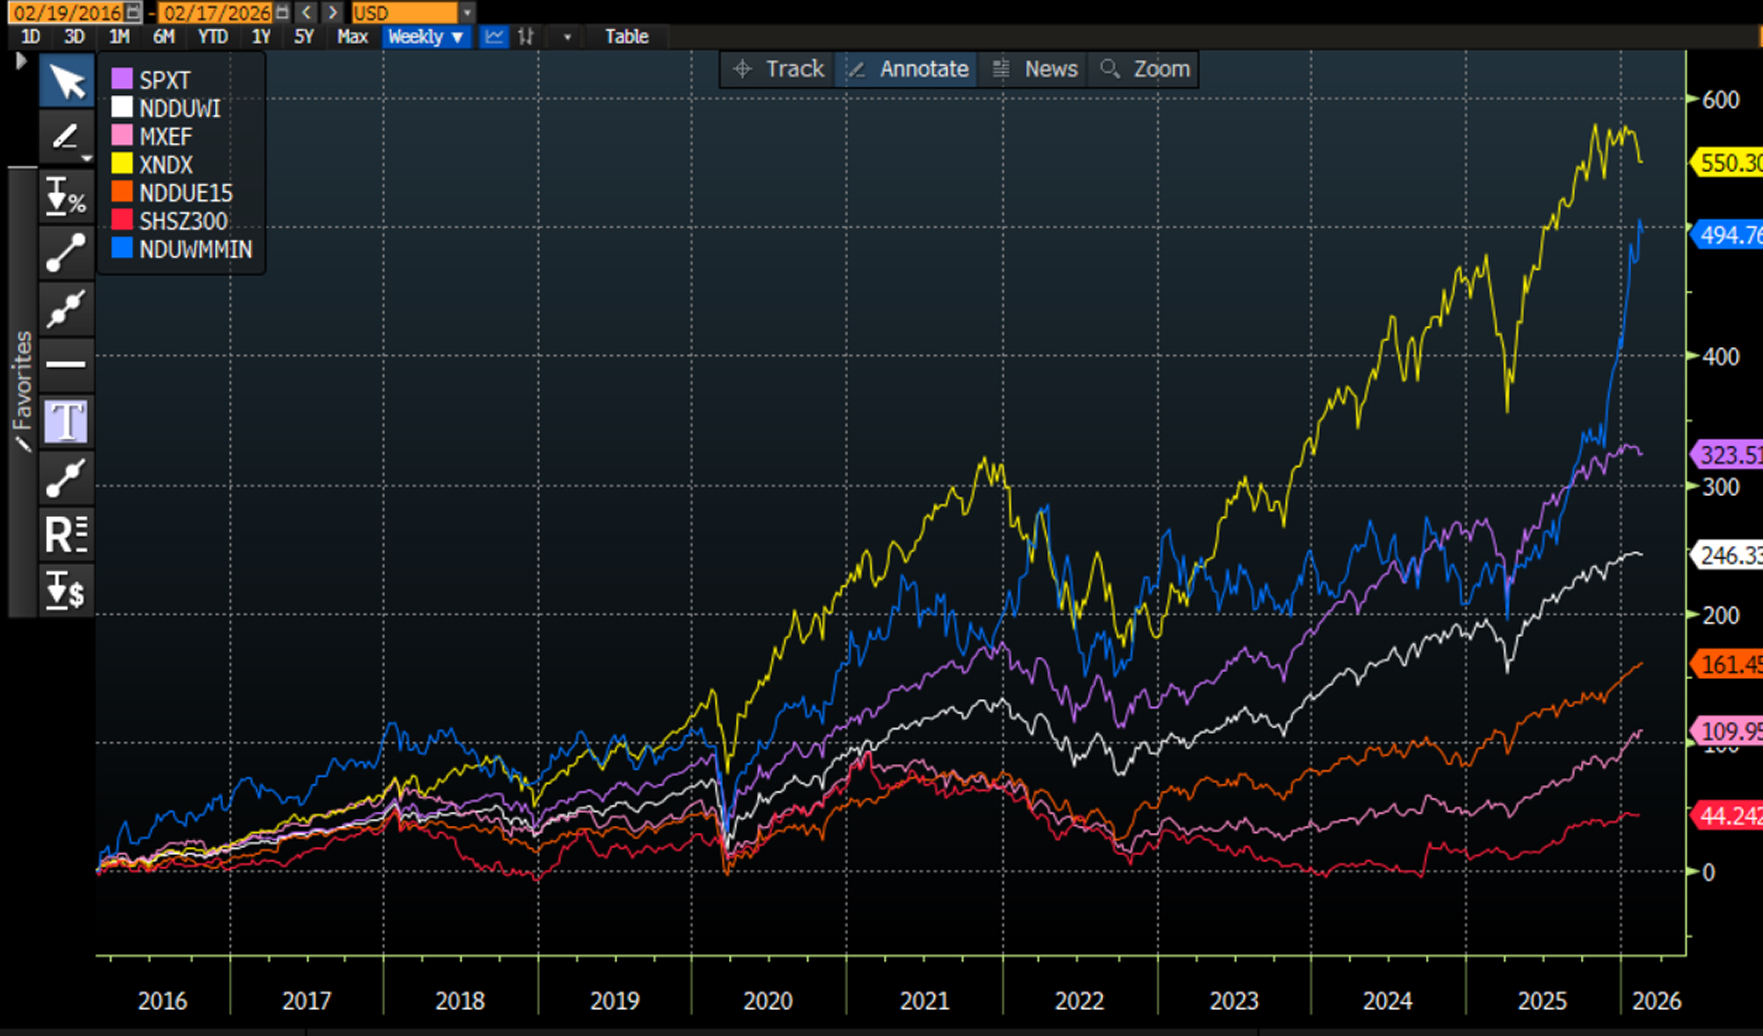
Task: Click the SHSZ300 legend label
Action: [183, 221]
